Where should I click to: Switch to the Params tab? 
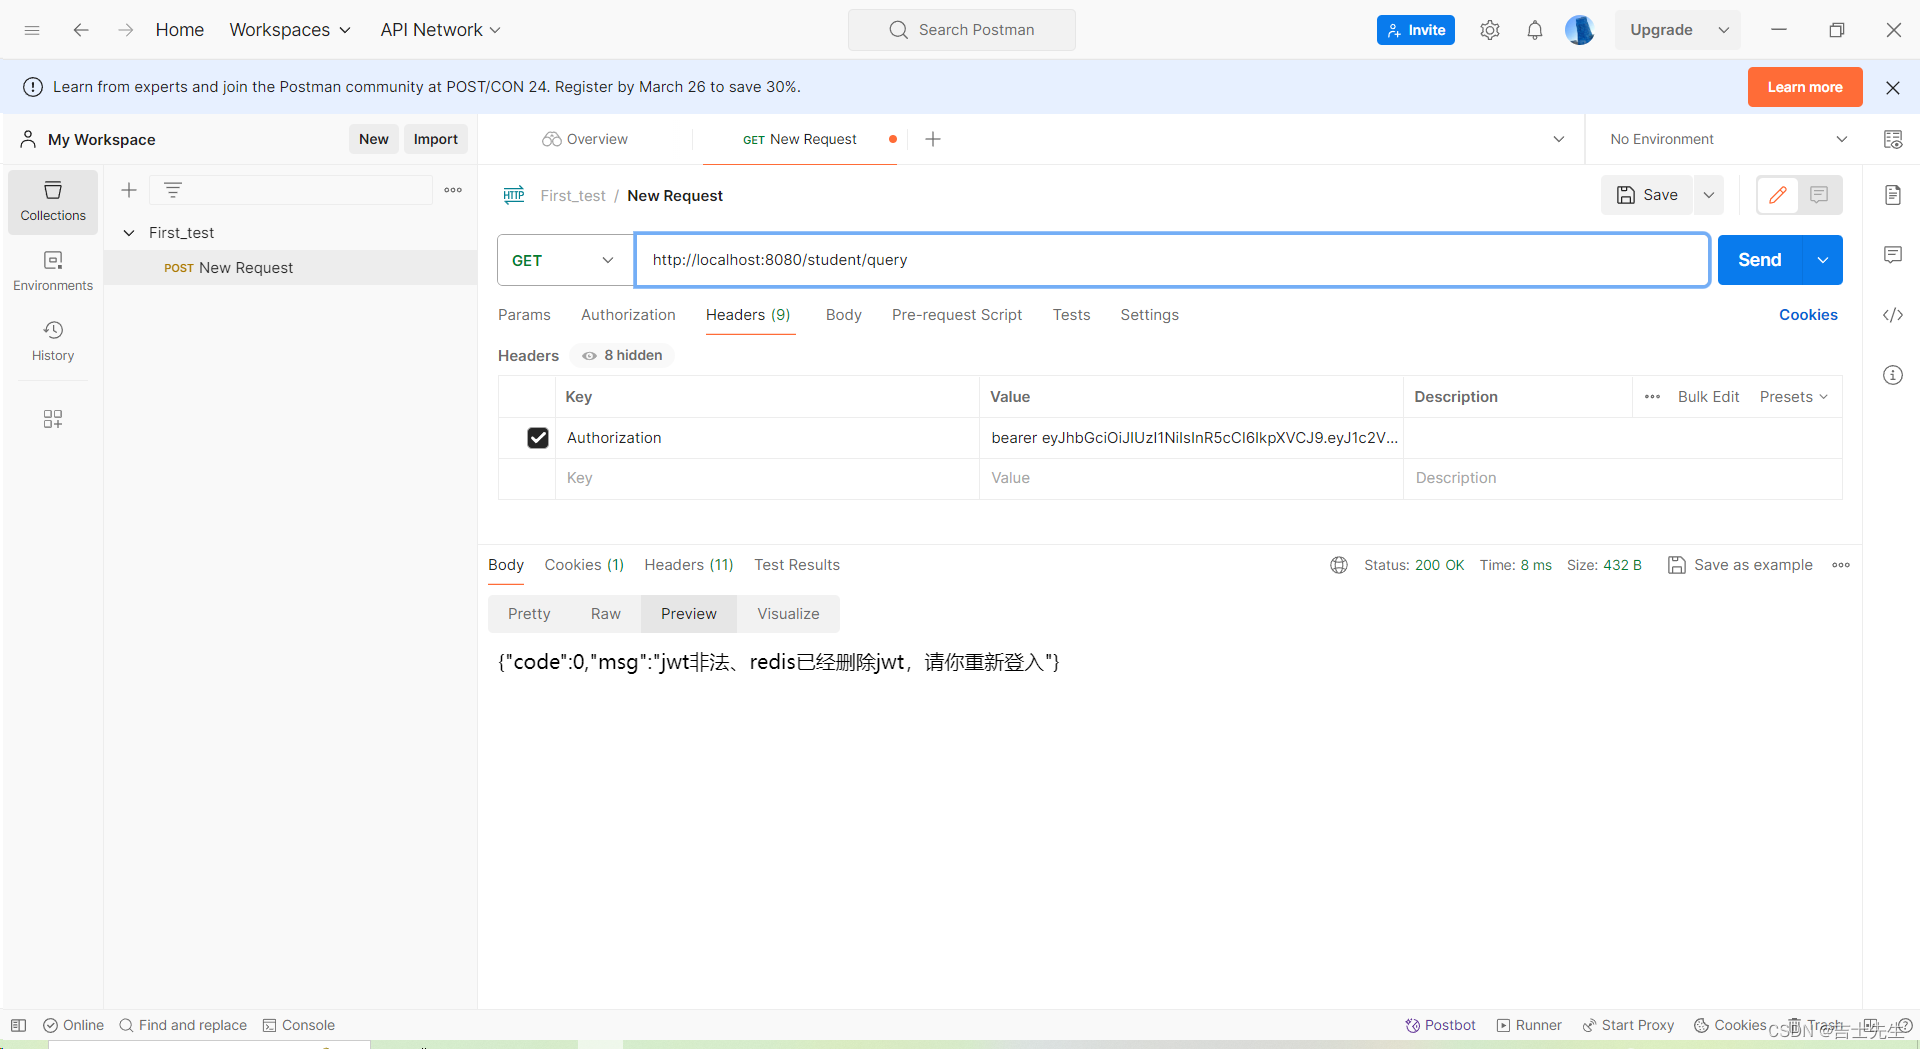pos(524,315)
